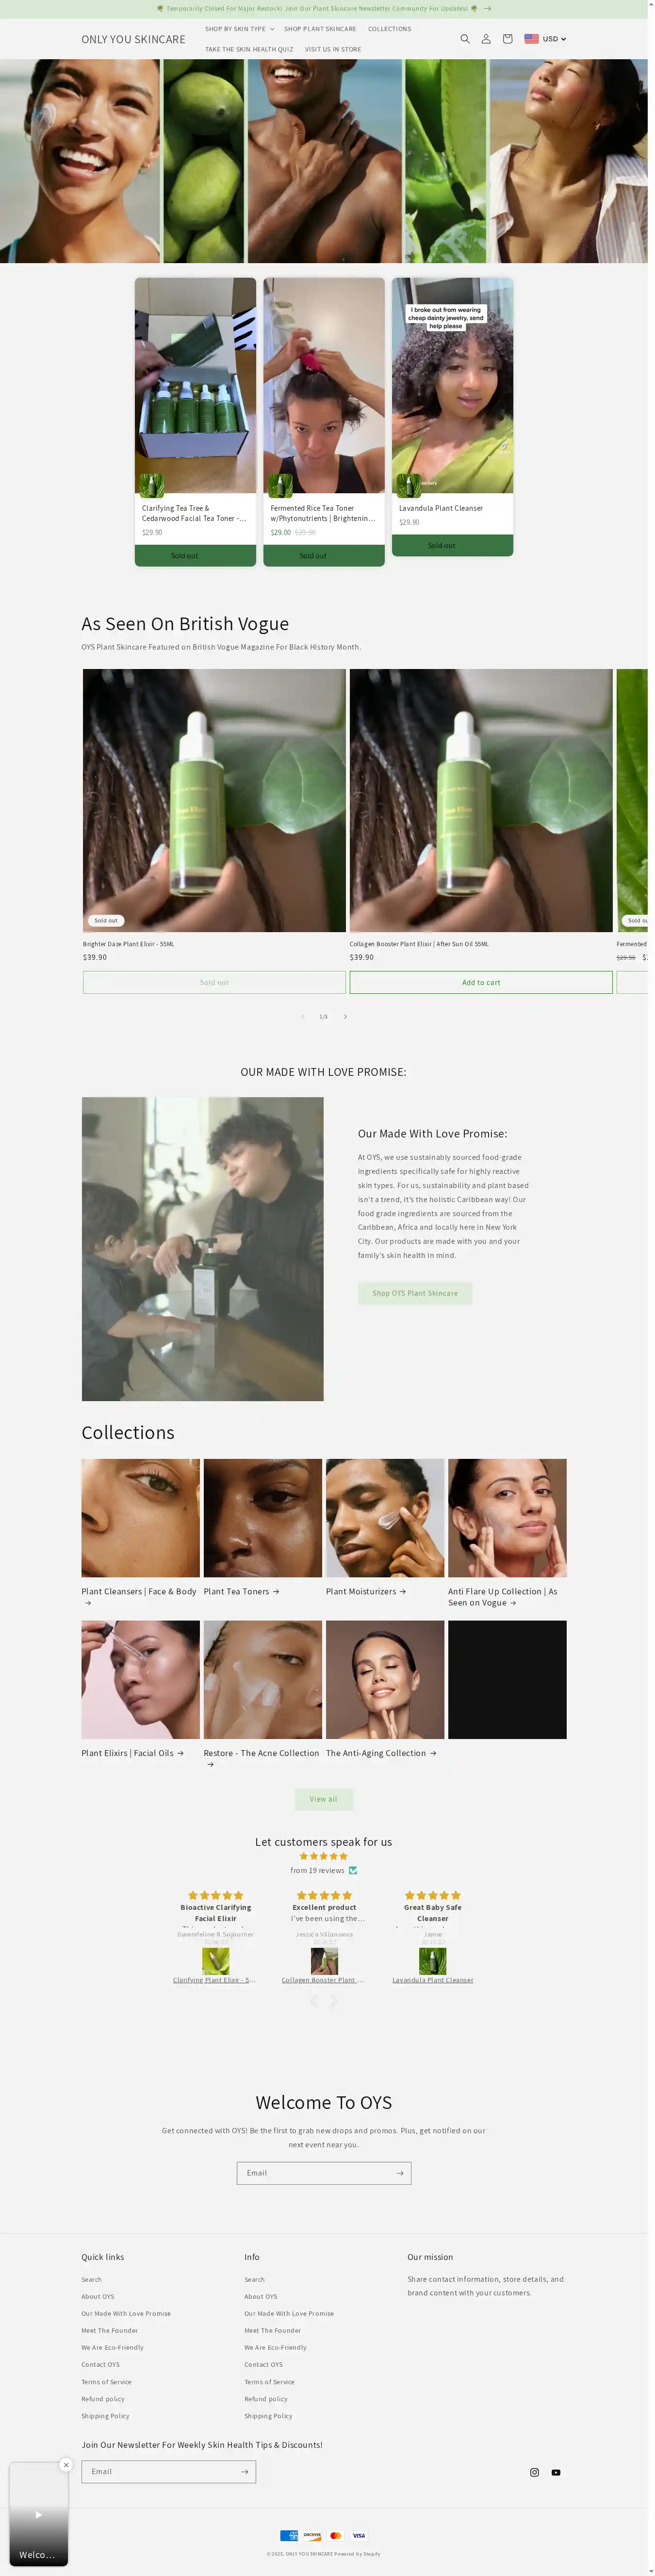This screenshot has height=2576, width=655.
Task: Open the shopping cart icon
Action: [x=507, y=39]
